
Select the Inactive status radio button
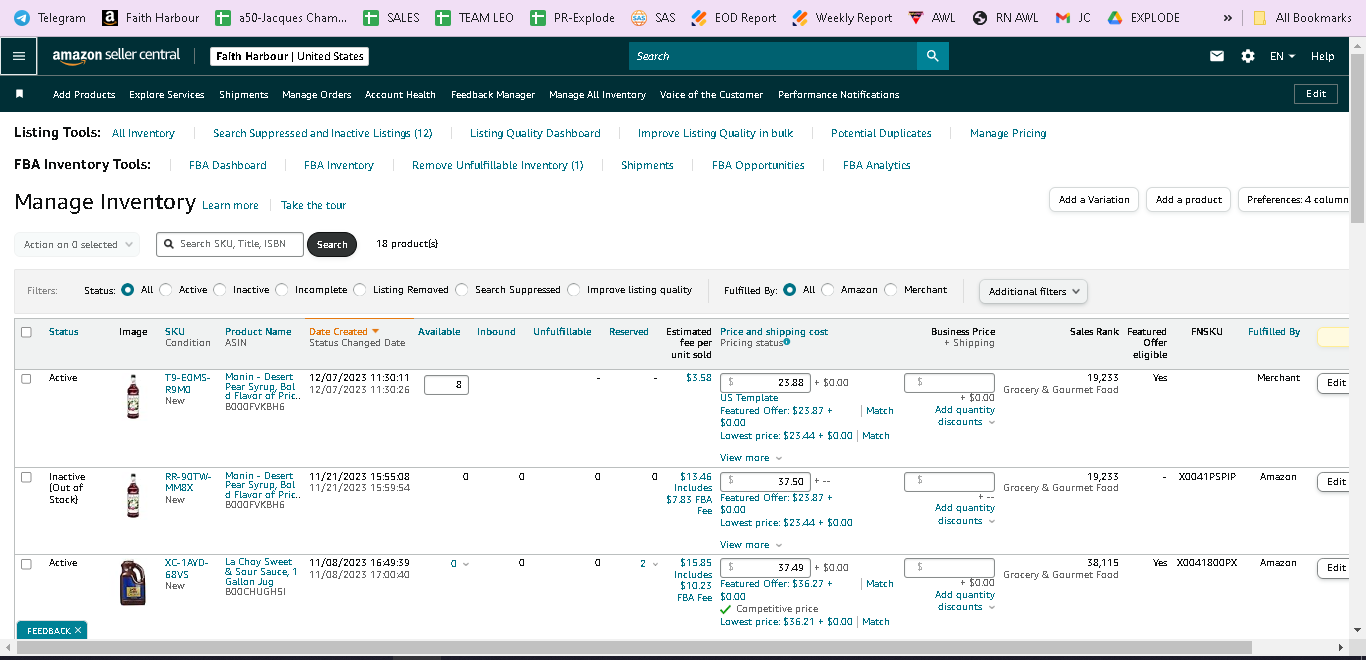[220, 290]
